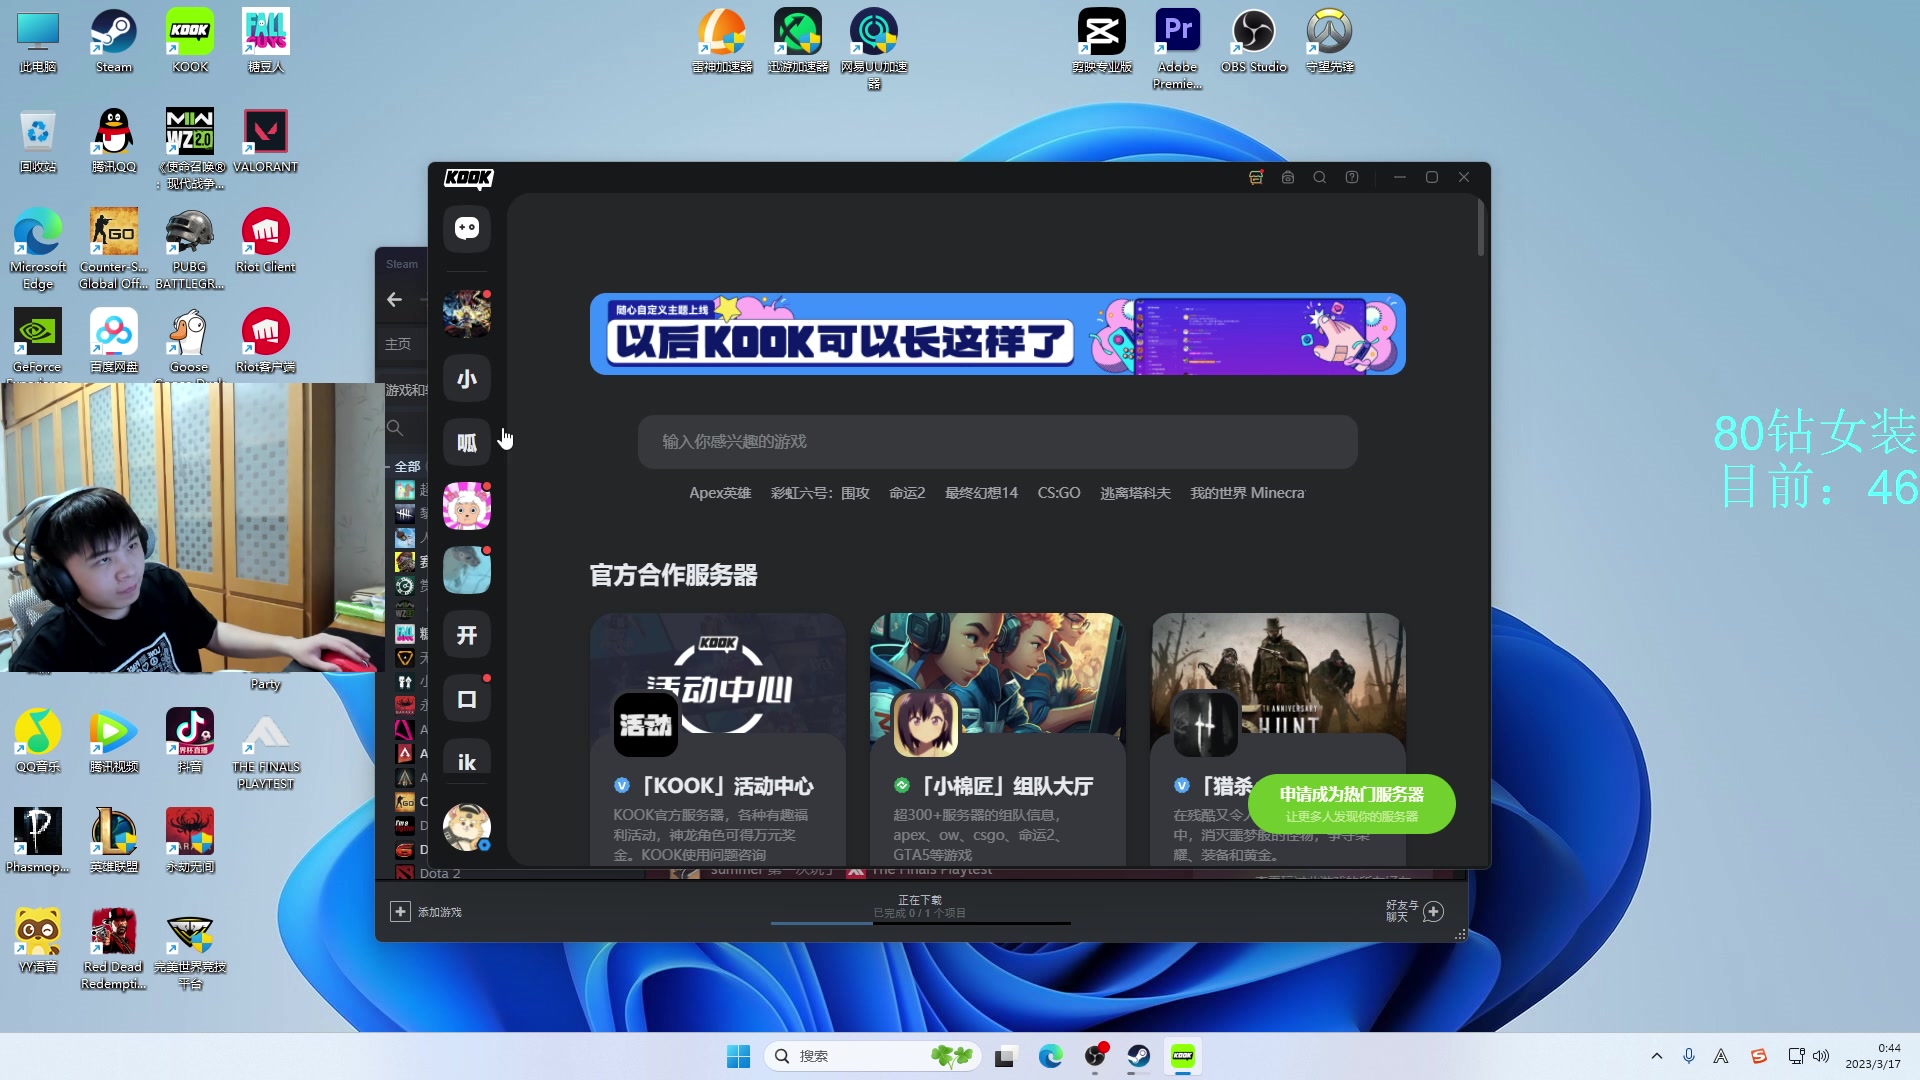Click the Steam download progress bar
This screenshot has height=1080, width=1920.
pyautogui.click(x=920, y=923)
